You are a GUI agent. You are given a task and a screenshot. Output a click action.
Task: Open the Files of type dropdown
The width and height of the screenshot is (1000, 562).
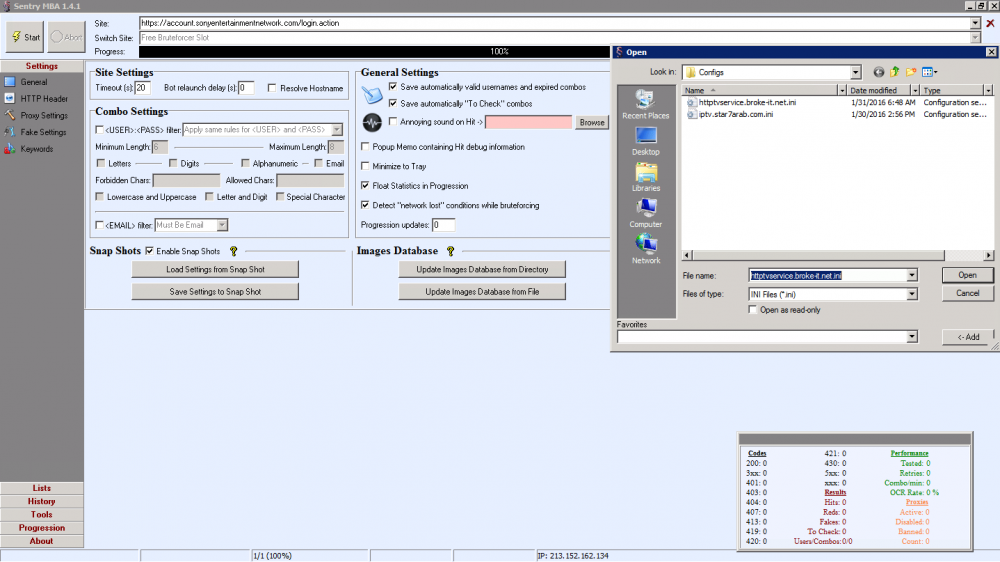click(912, 294)
